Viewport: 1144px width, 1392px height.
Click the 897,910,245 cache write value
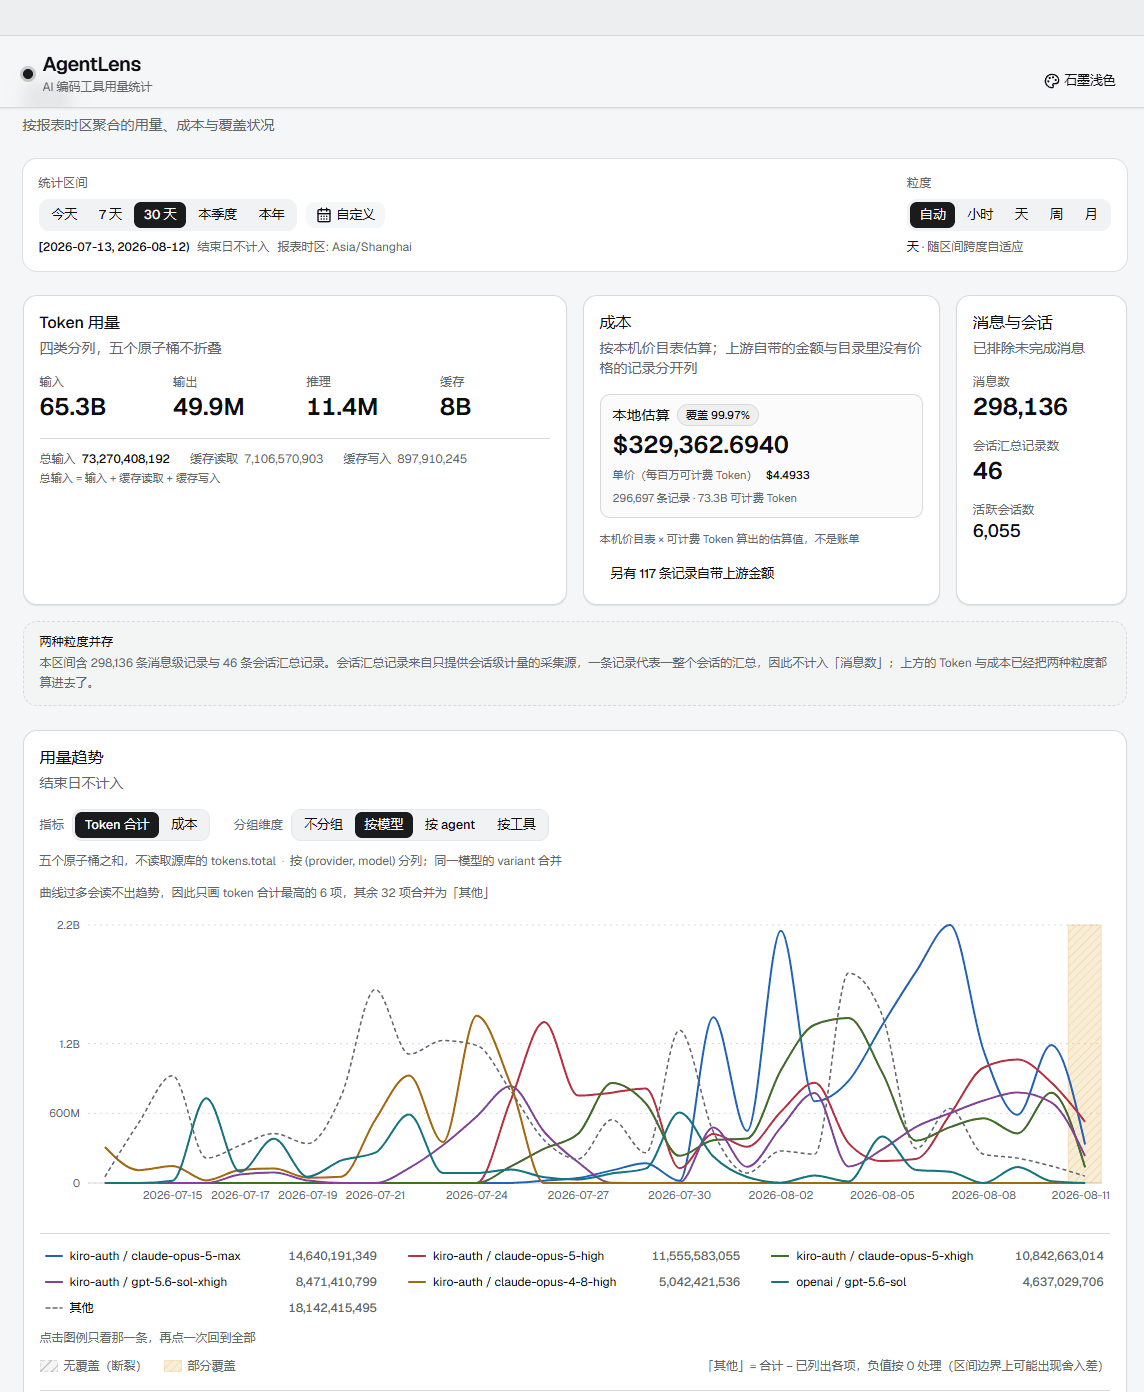tap(432, 459)
